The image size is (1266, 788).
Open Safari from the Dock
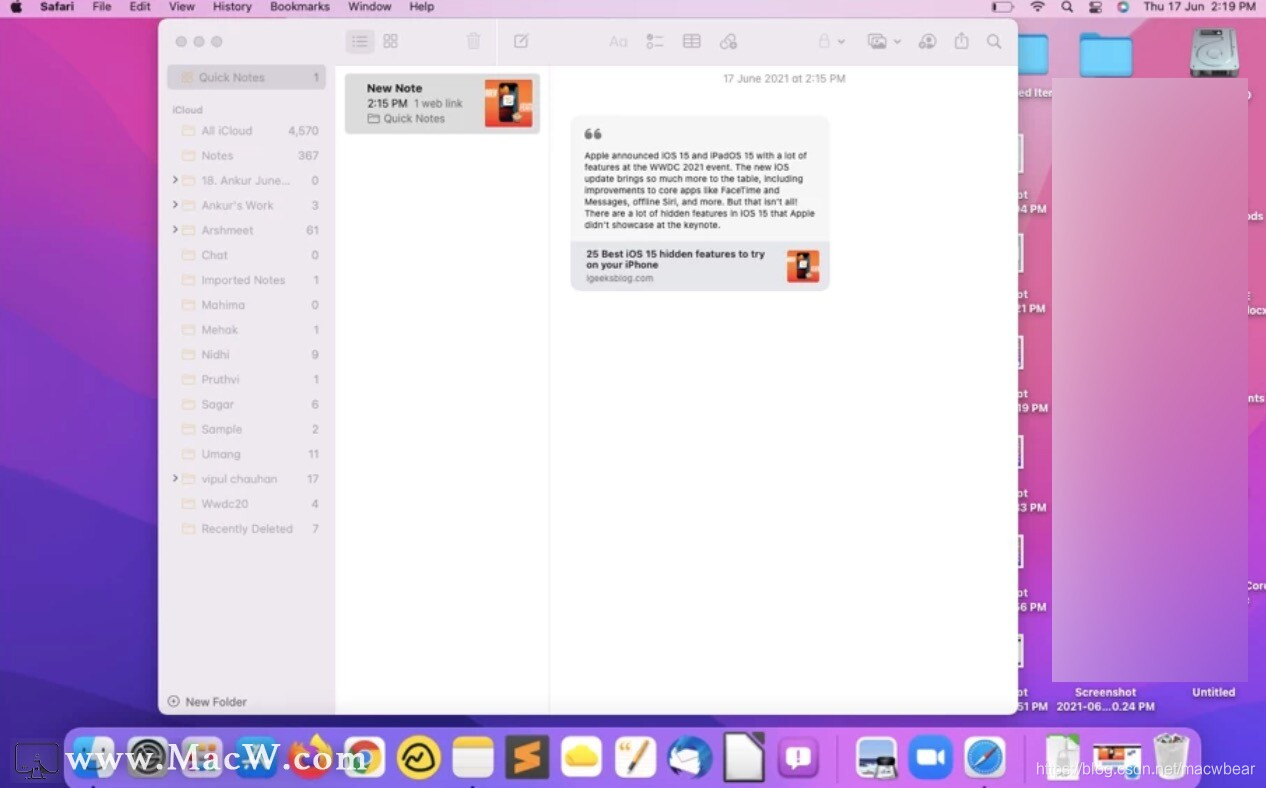coord(985,758)
